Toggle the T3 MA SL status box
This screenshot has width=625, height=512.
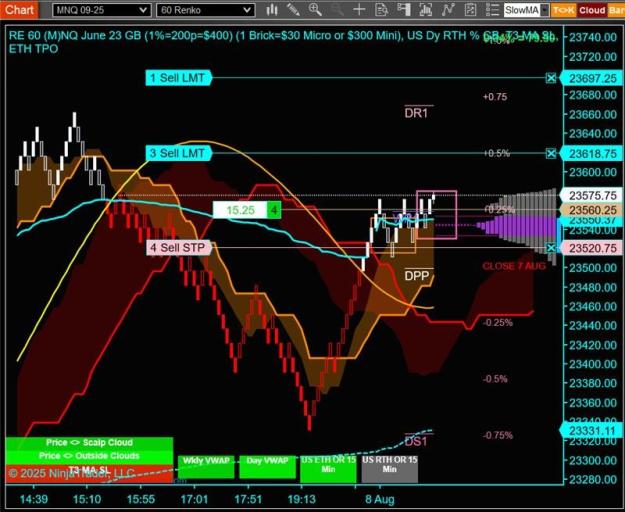coord(89,473)
